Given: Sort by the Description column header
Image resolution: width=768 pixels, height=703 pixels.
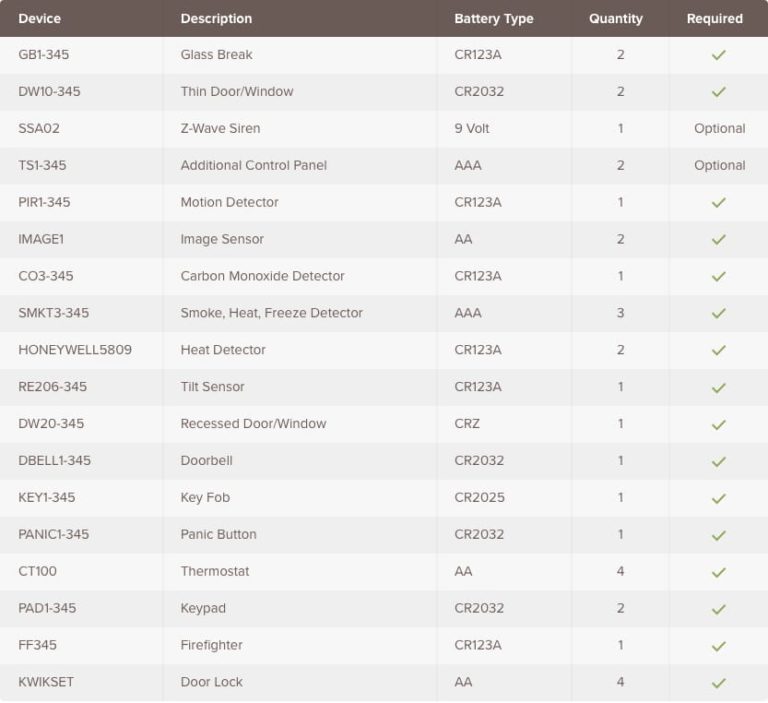Looking at the screenshot, I should [x=216, y=18].
